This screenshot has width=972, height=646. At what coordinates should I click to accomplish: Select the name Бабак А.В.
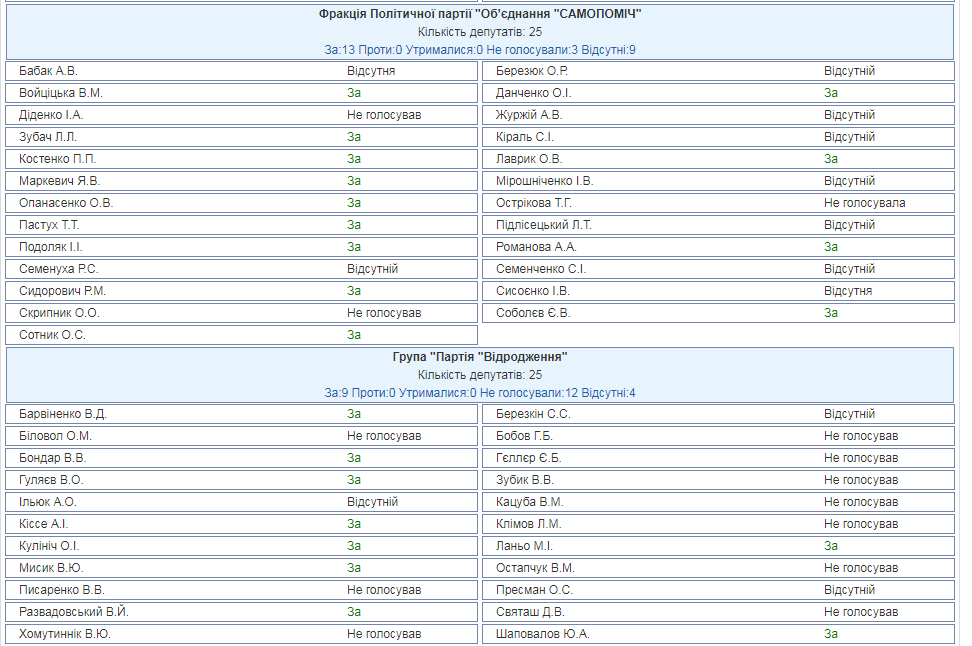coord(48,71)
